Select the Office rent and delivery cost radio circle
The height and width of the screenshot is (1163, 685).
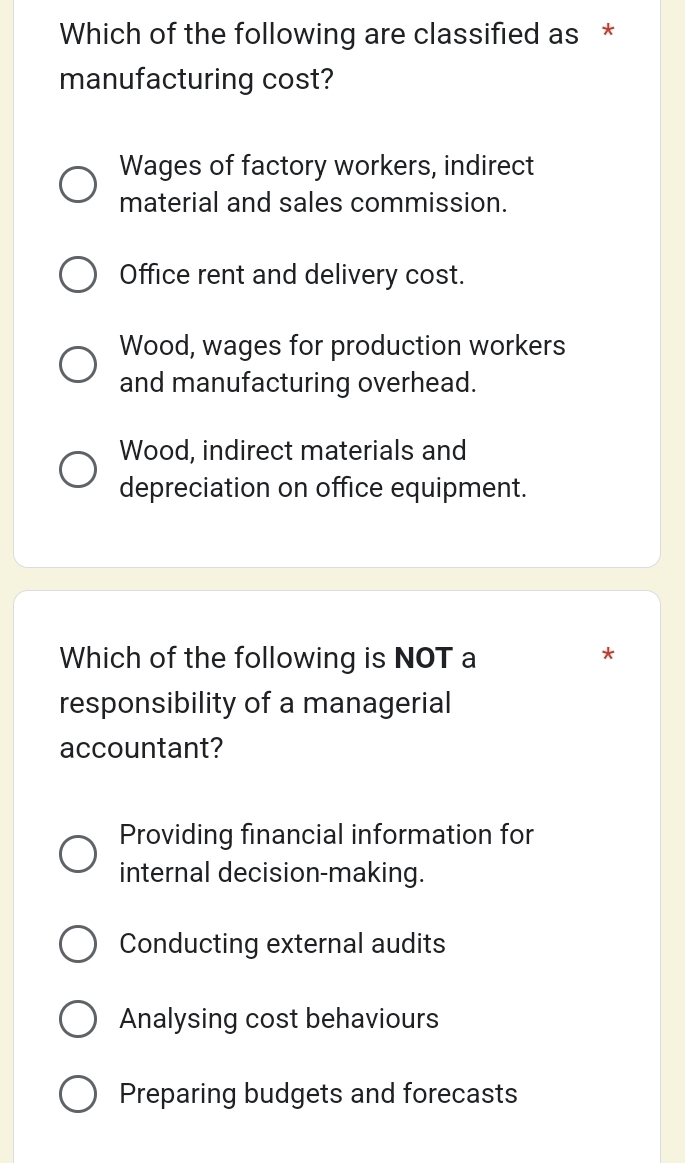[78, 275]
